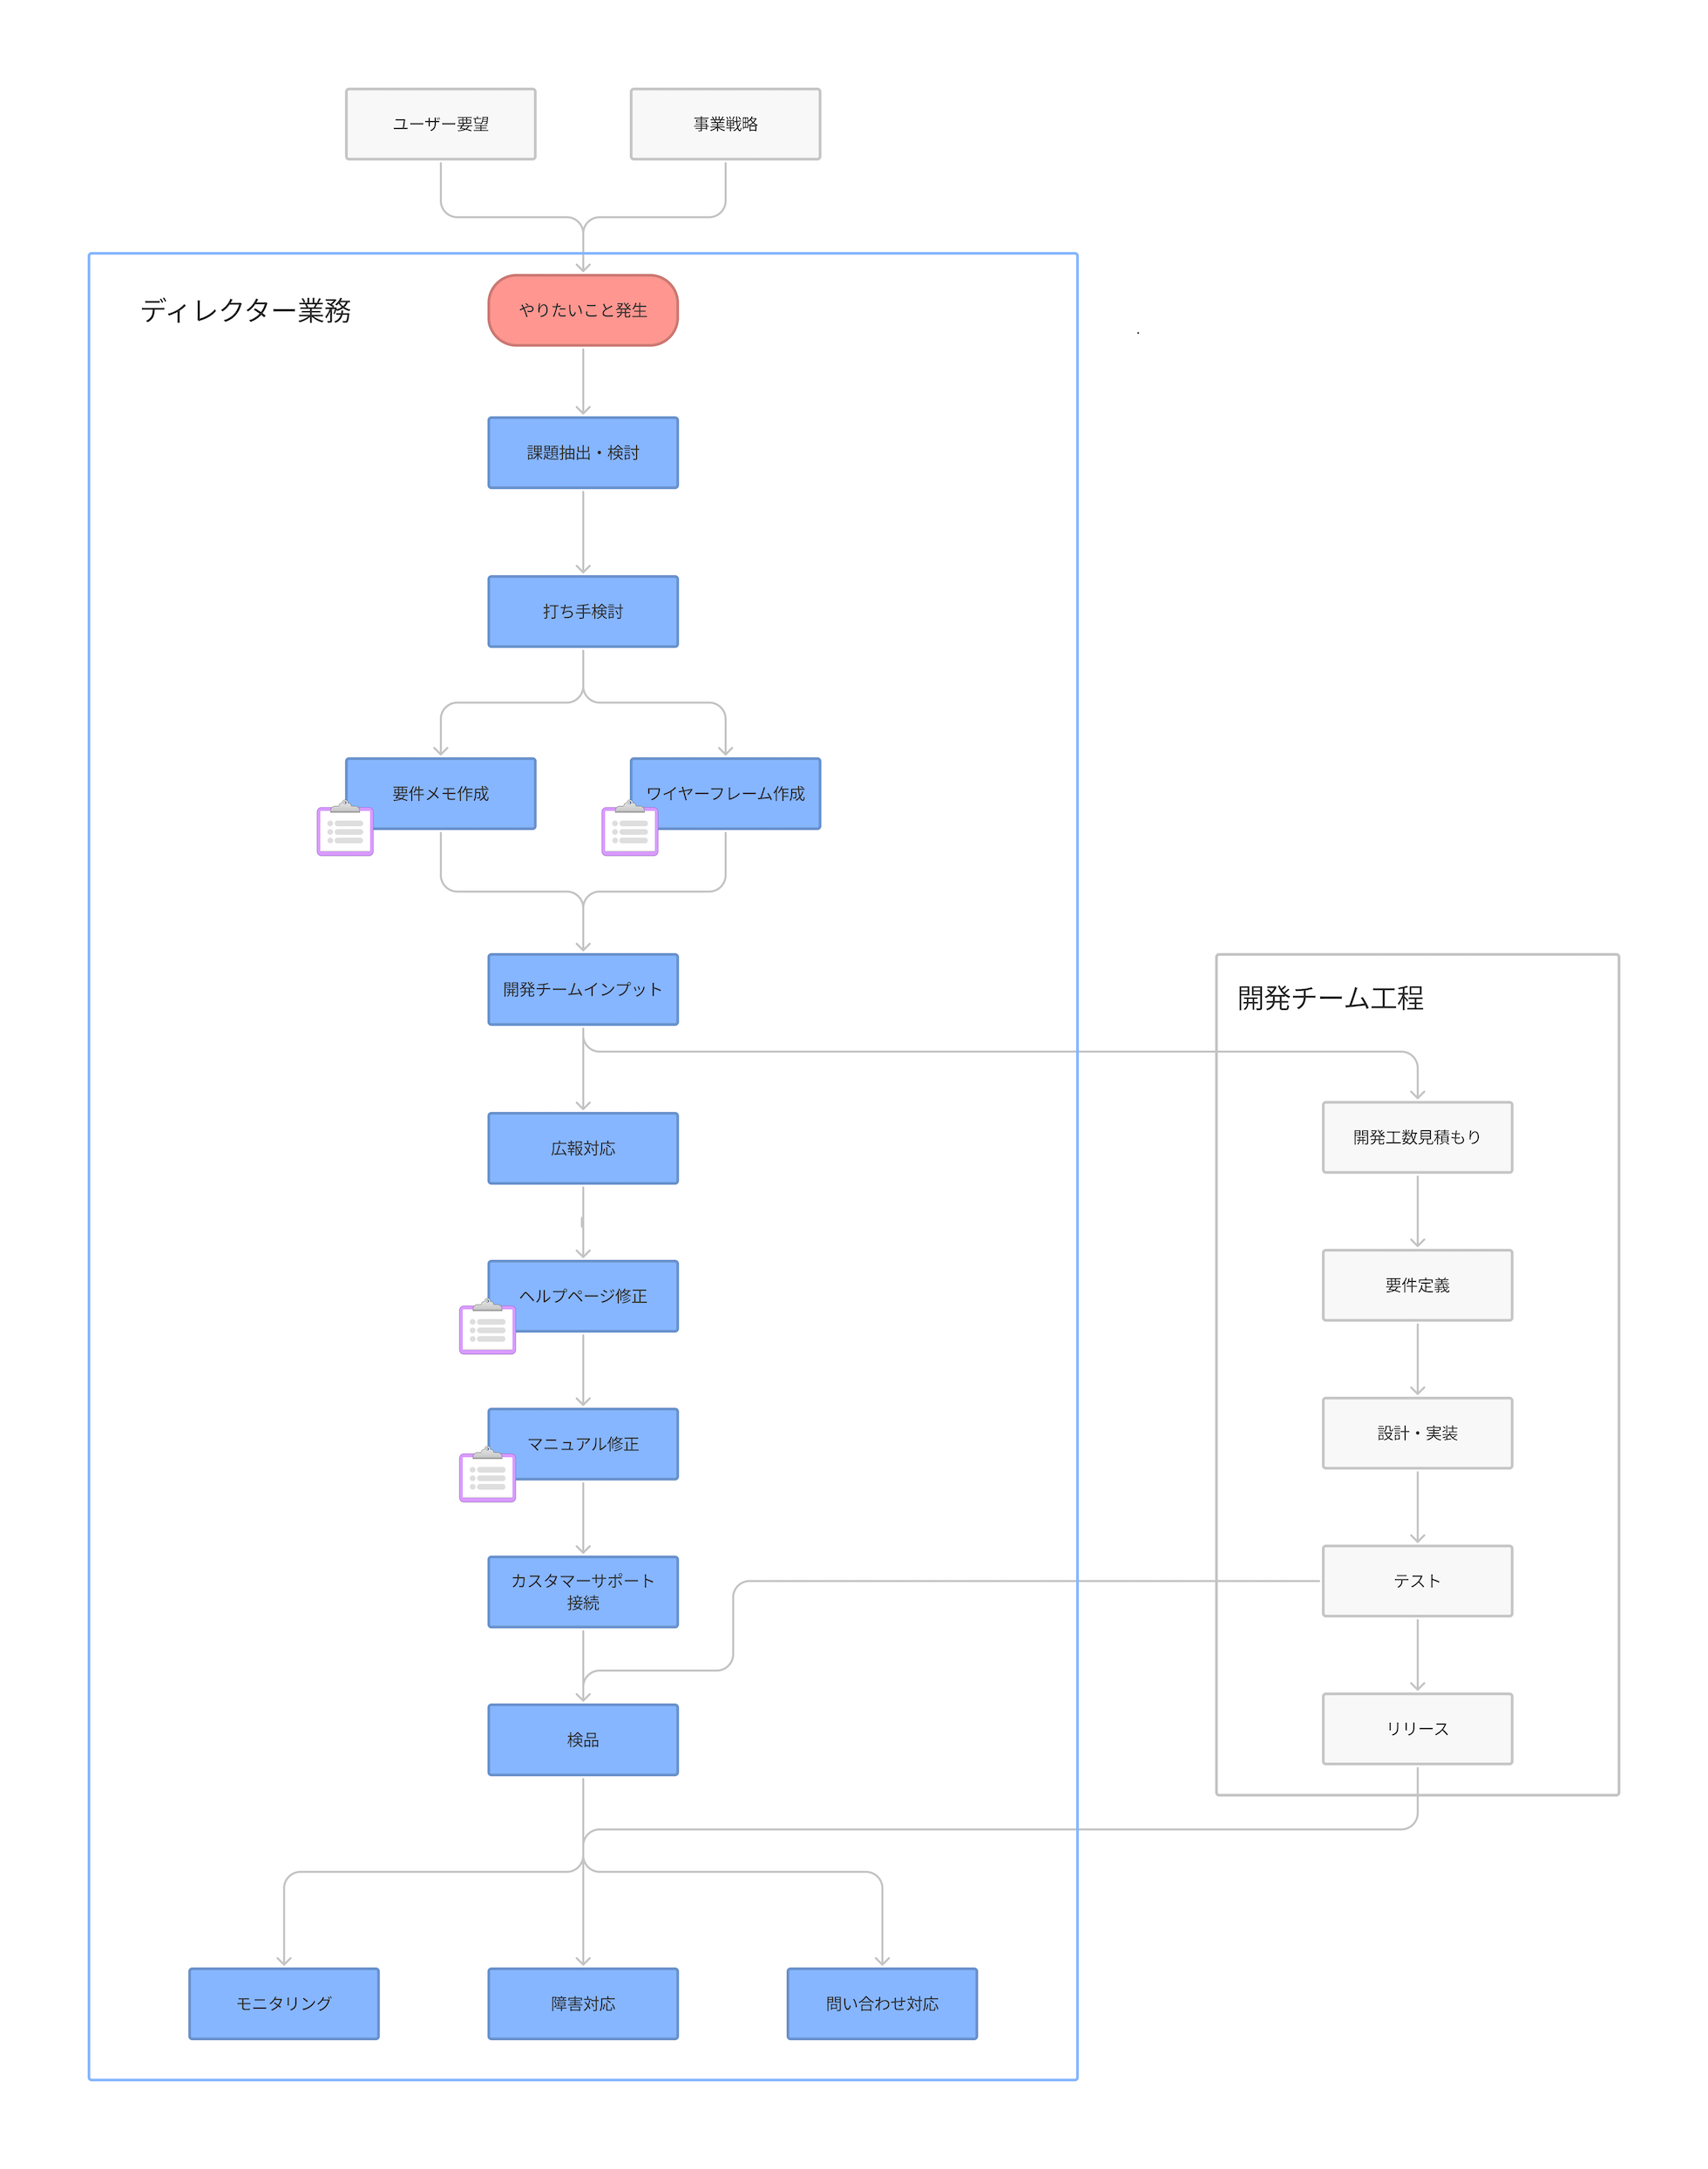Click the 開発チームインプット node

583,989
